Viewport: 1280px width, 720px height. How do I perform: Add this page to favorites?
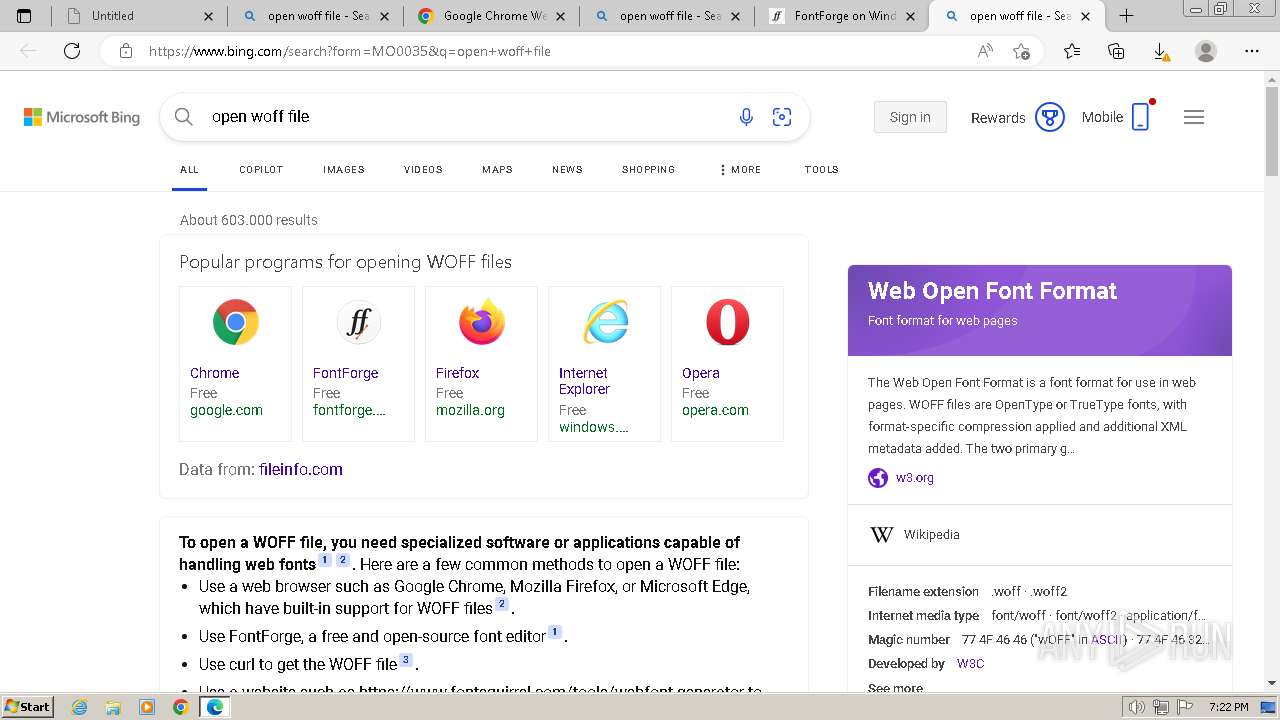(1021, 51)
